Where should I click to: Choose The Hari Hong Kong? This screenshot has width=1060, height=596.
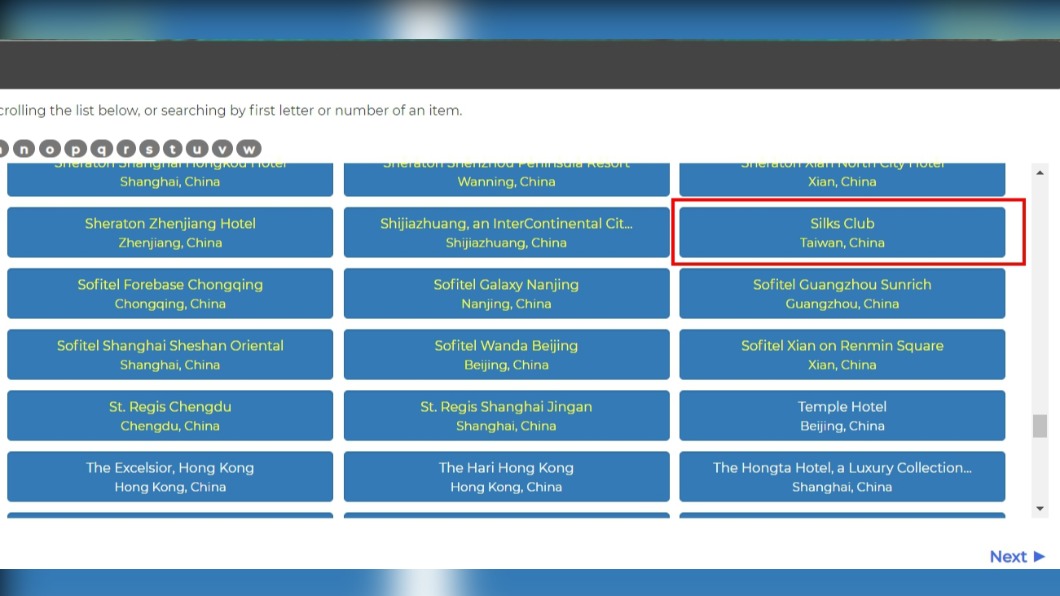pyautogui.click(x=506, y=476)
